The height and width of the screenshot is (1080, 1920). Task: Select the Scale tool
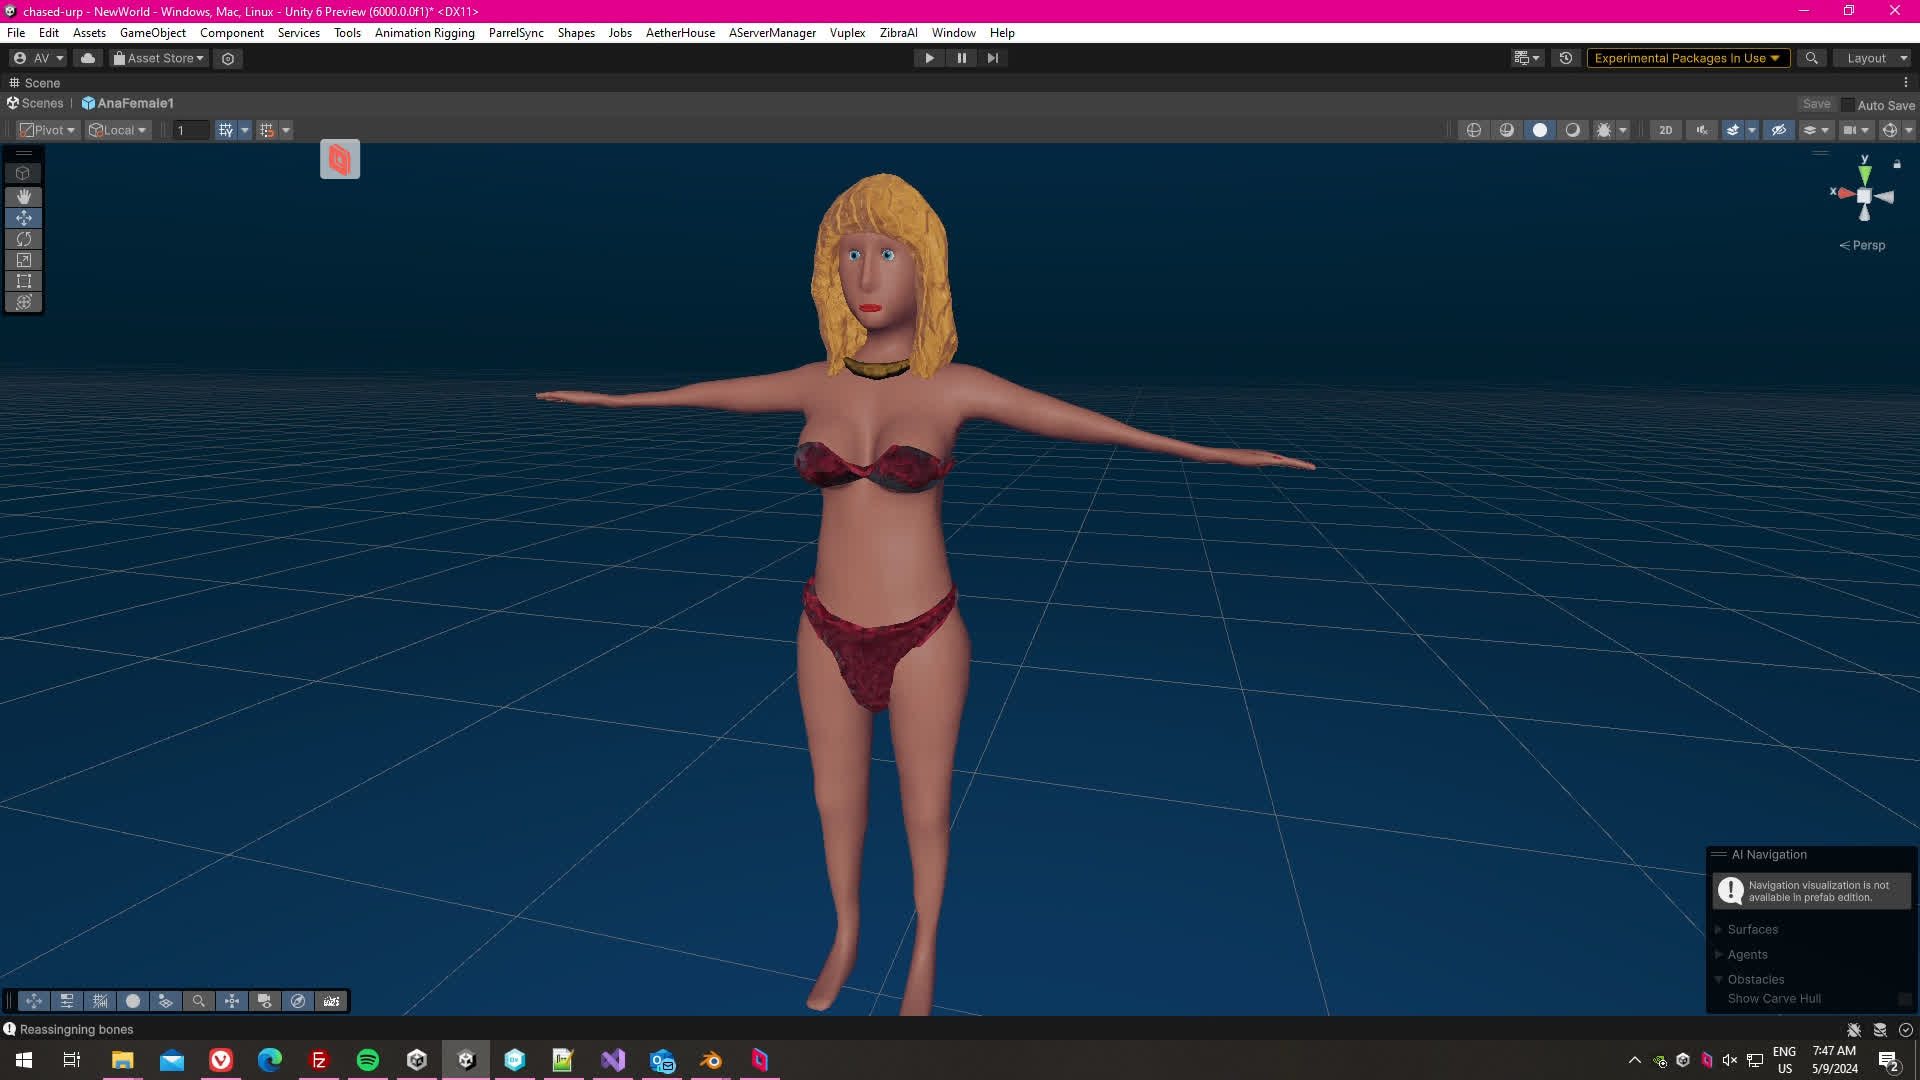pyautogui.click(x=23, y=260)
